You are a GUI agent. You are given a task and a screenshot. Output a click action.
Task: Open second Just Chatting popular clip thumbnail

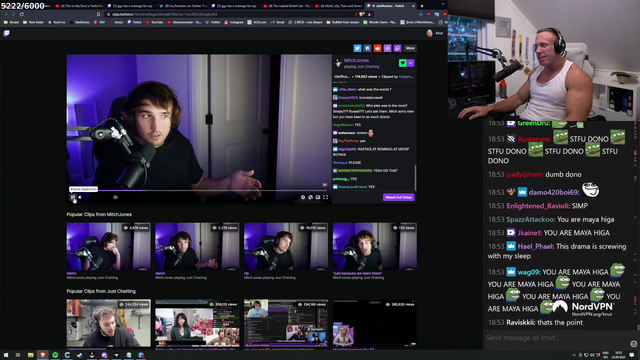pyautogui.click(x=197, y=323)
